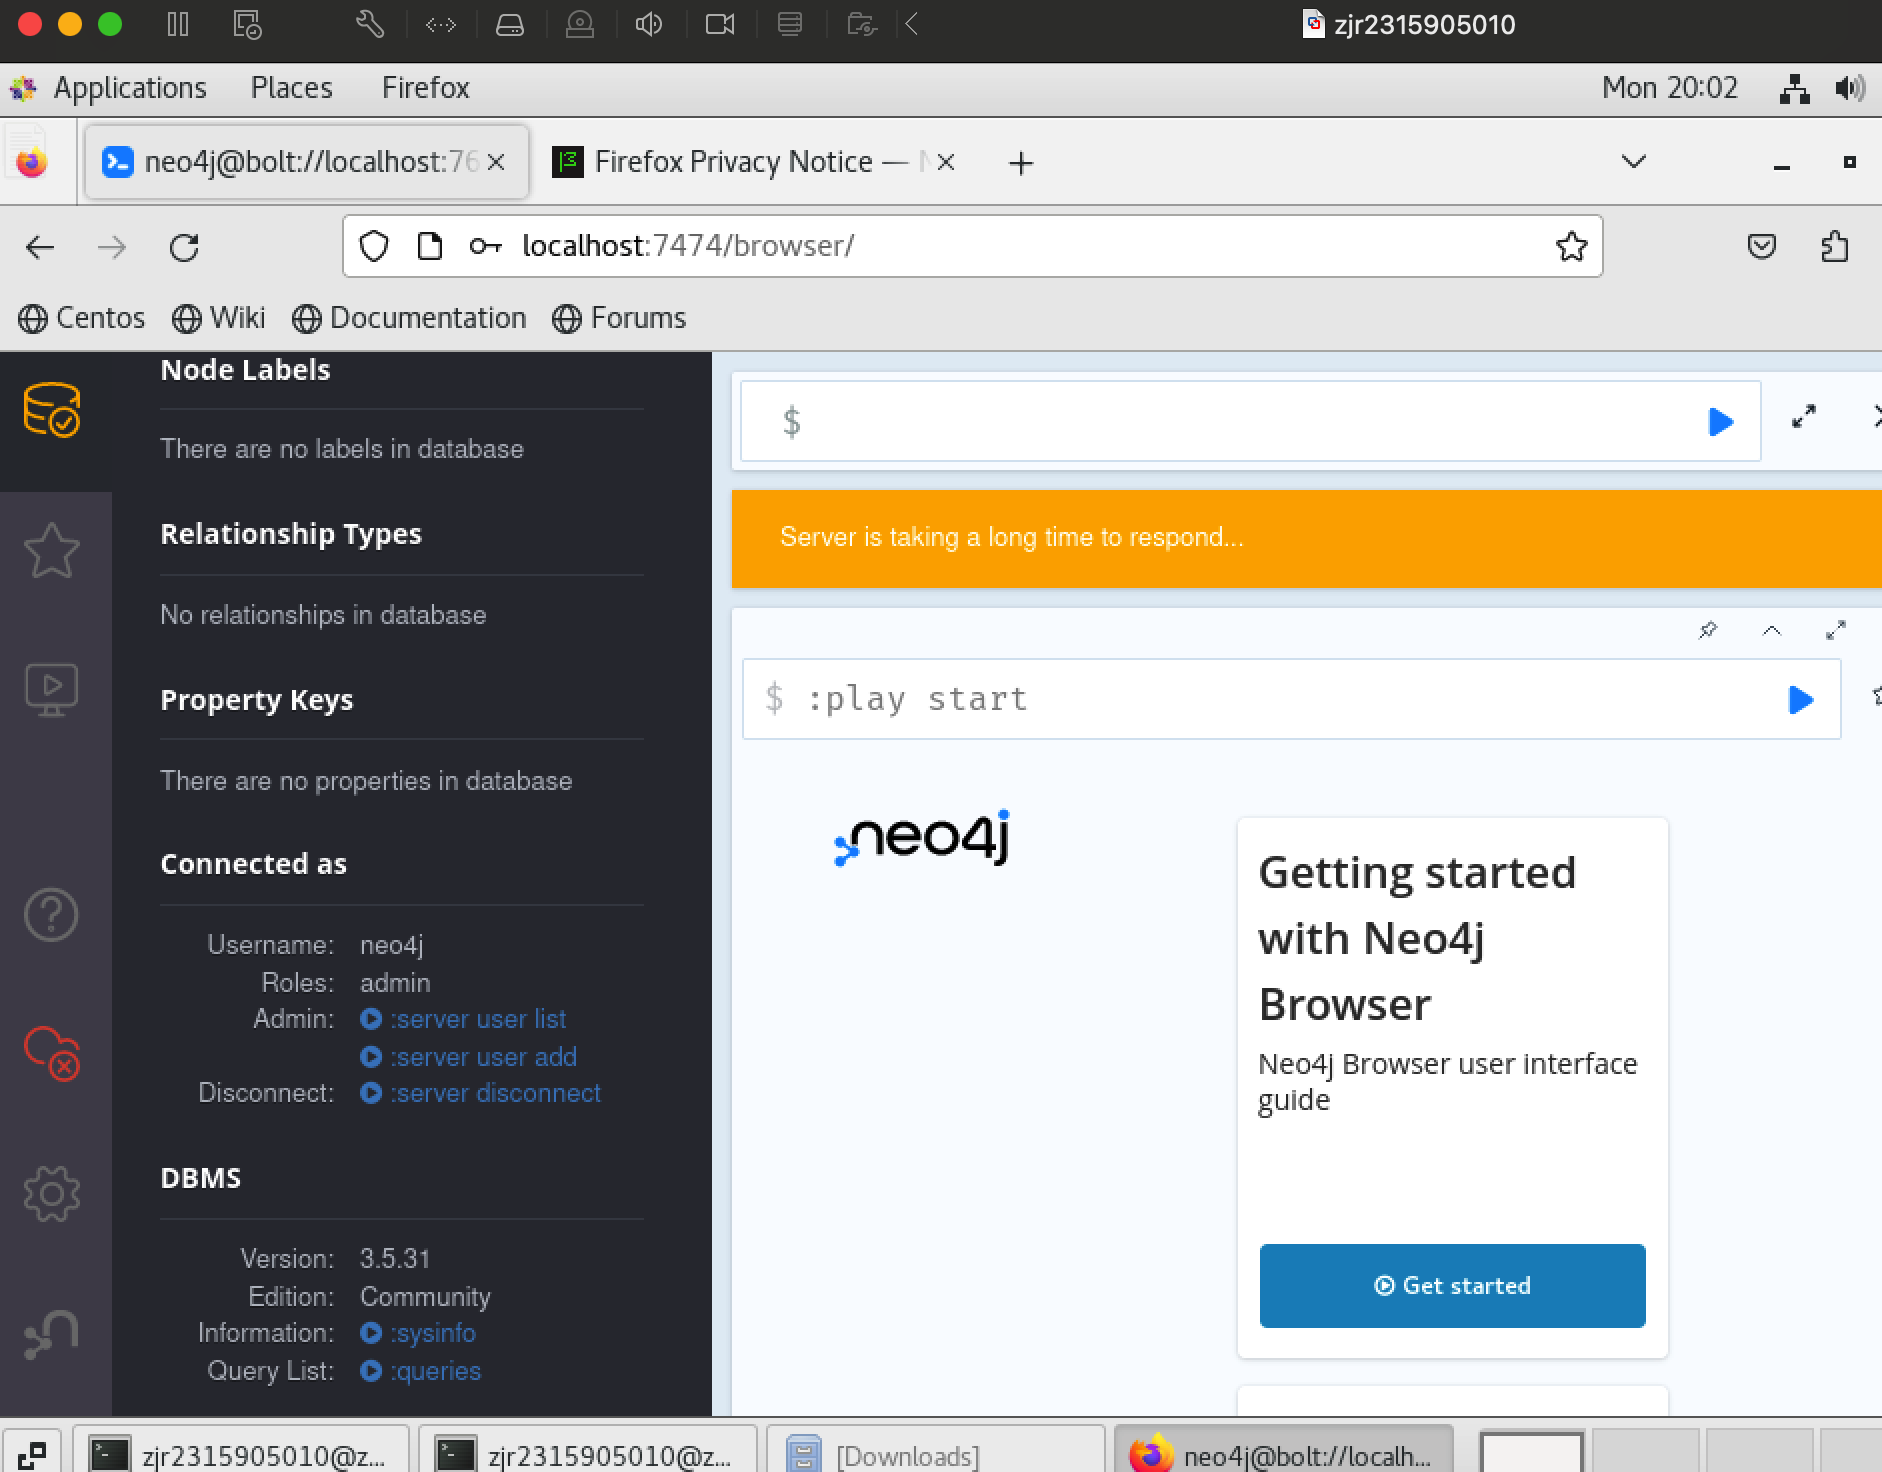Image resolution: width=1882 pixels, height=1472 pixels.
Task: Pause the virtual machine
Action: 178,24
